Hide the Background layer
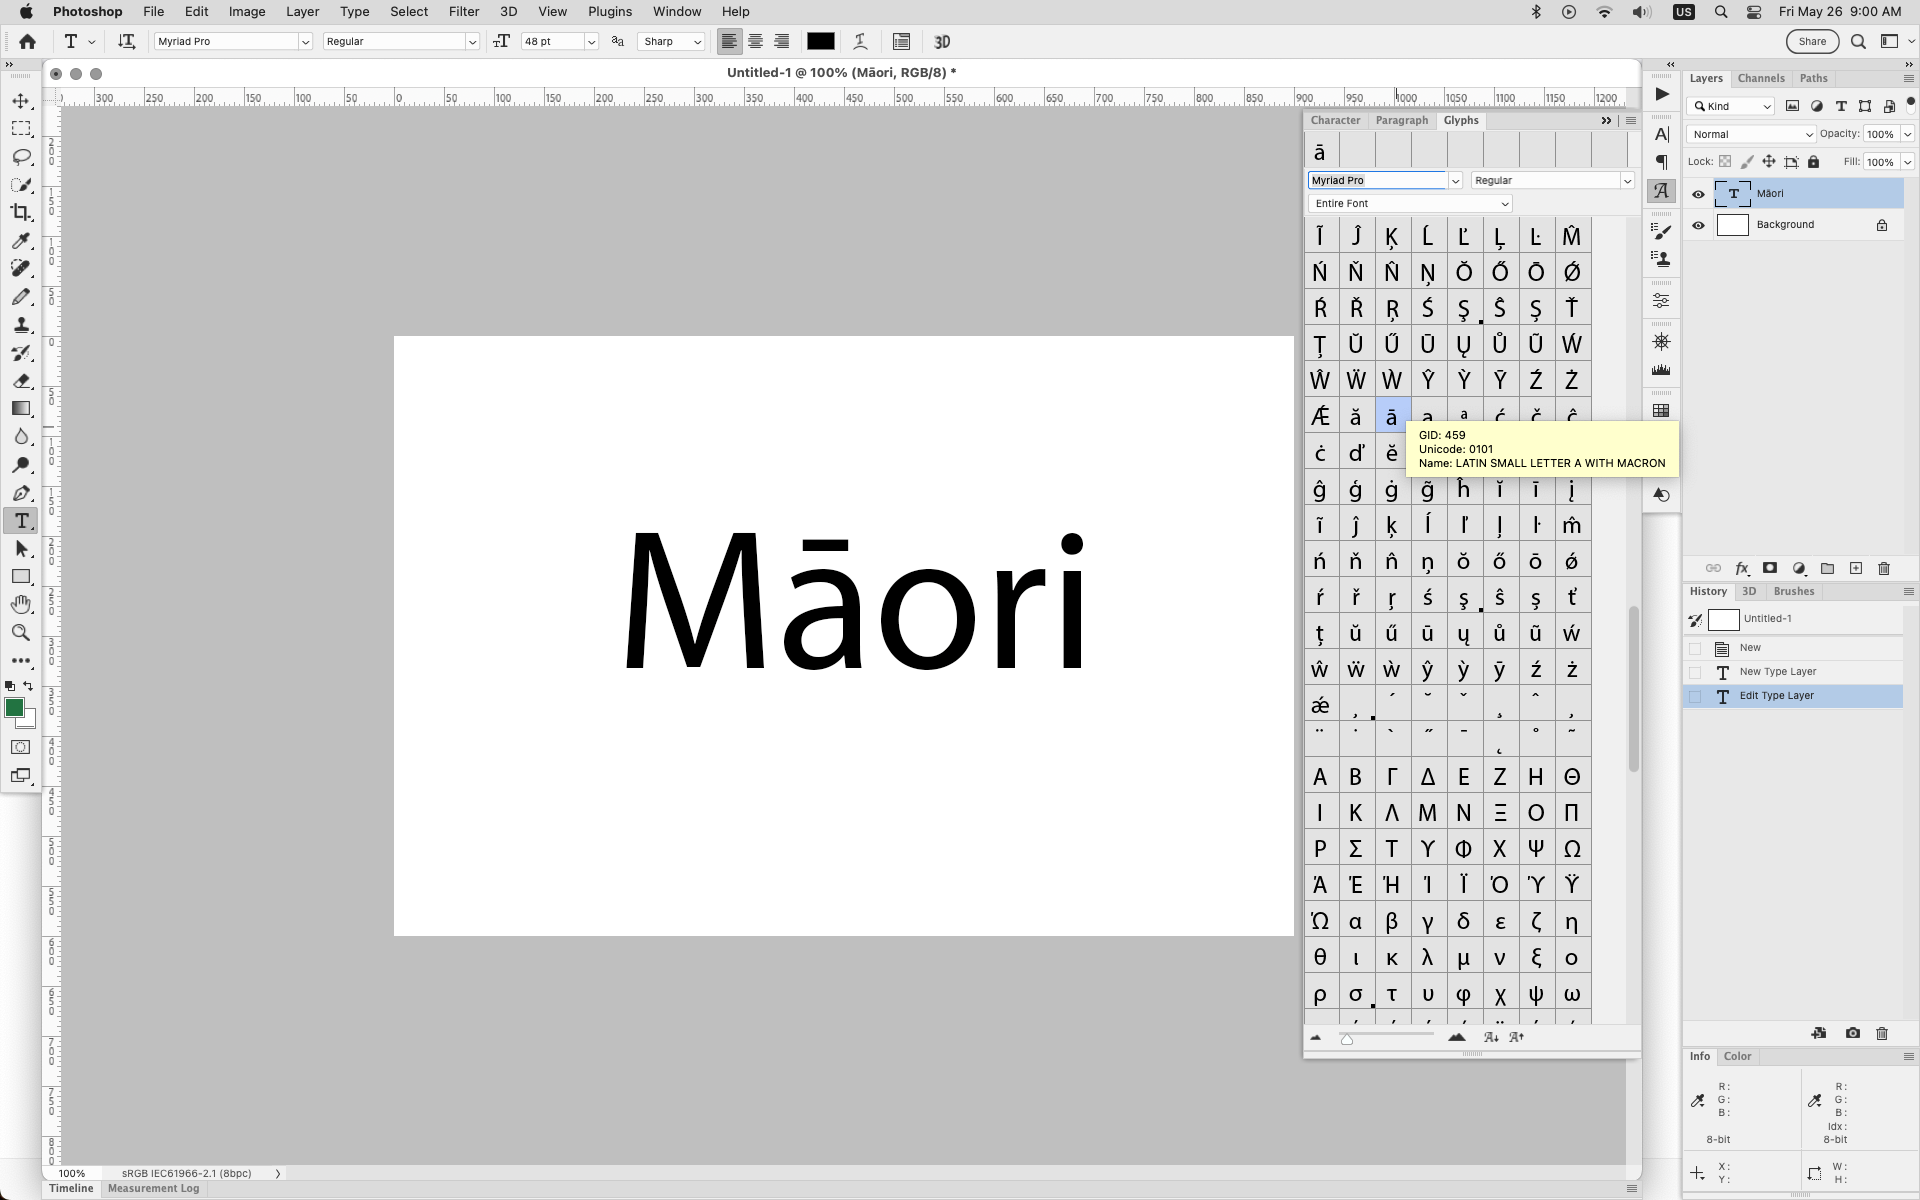 [x=1698, y=225]
